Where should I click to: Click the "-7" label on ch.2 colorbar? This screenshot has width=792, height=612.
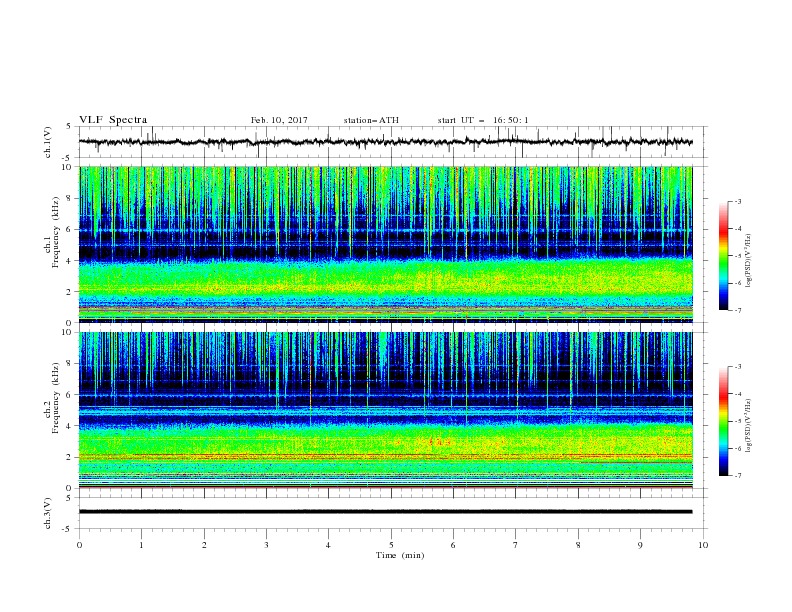(737, 475)
